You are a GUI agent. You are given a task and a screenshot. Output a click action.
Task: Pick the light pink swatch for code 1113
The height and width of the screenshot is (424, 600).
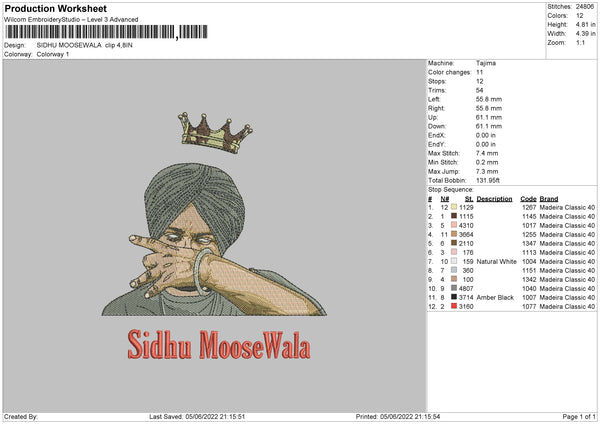click(454, 252)
